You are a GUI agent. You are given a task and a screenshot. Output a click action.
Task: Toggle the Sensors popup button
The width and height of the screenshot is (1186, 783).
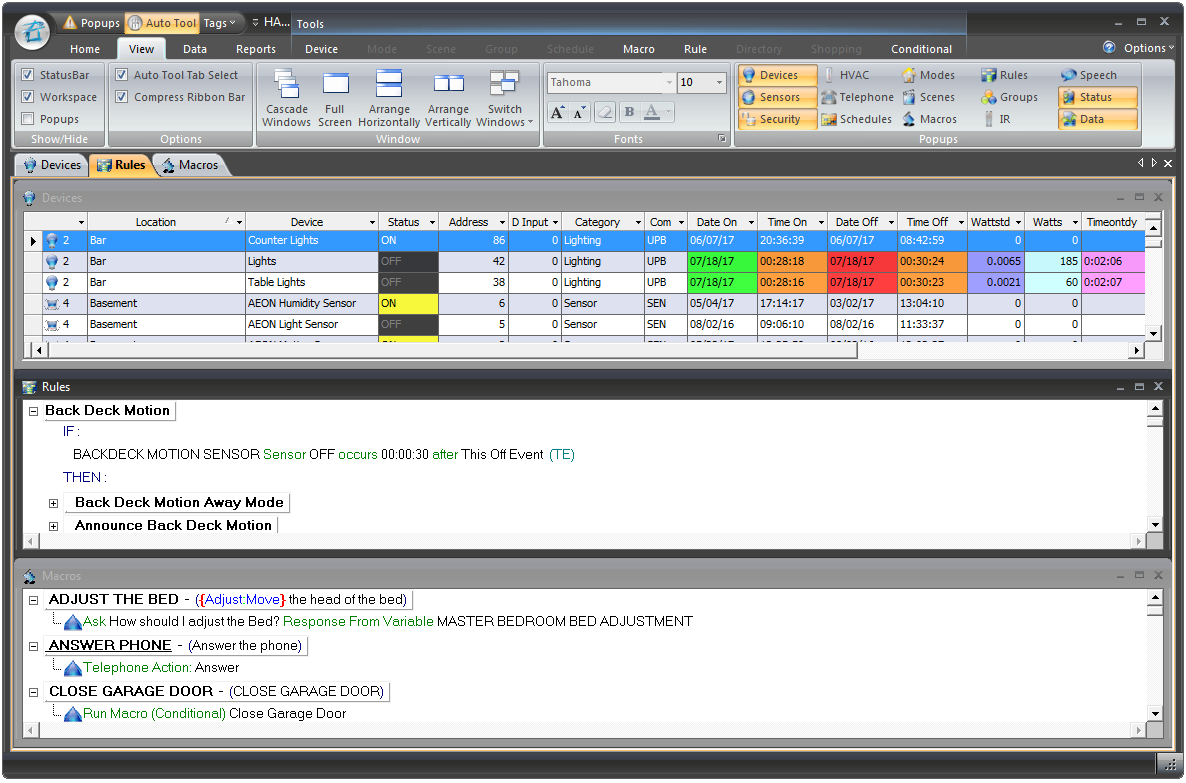778,97
